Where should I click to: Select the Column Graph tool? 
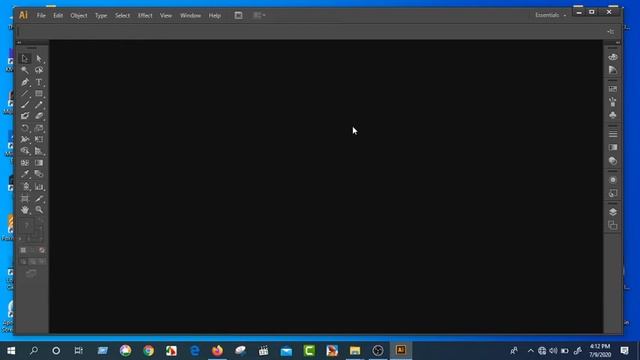click(x=39, y=187)
